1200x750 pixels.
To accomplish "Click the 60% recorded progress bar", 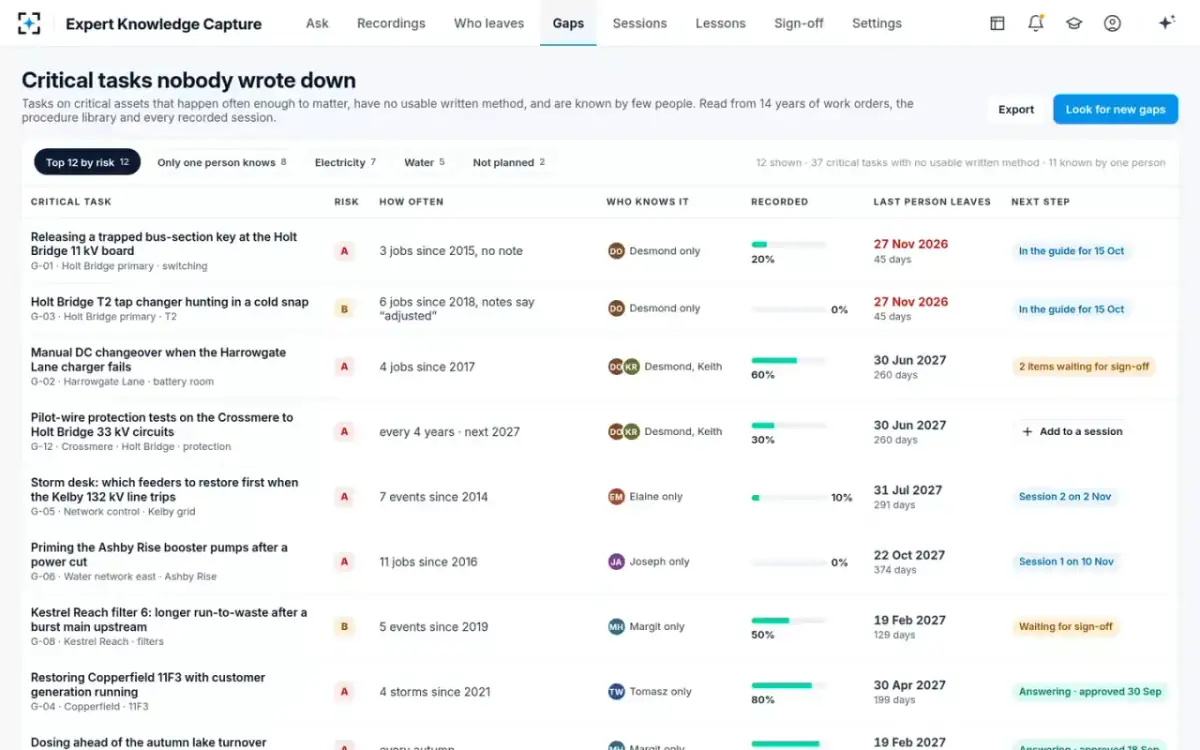I will coord(788,360).
